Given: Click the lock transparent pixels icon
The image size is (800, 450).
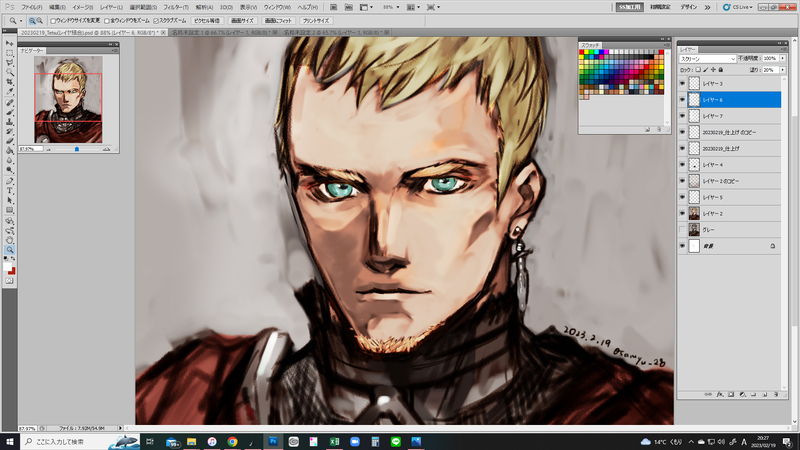Looking at the screenshot, I should (x=698, y=70).
